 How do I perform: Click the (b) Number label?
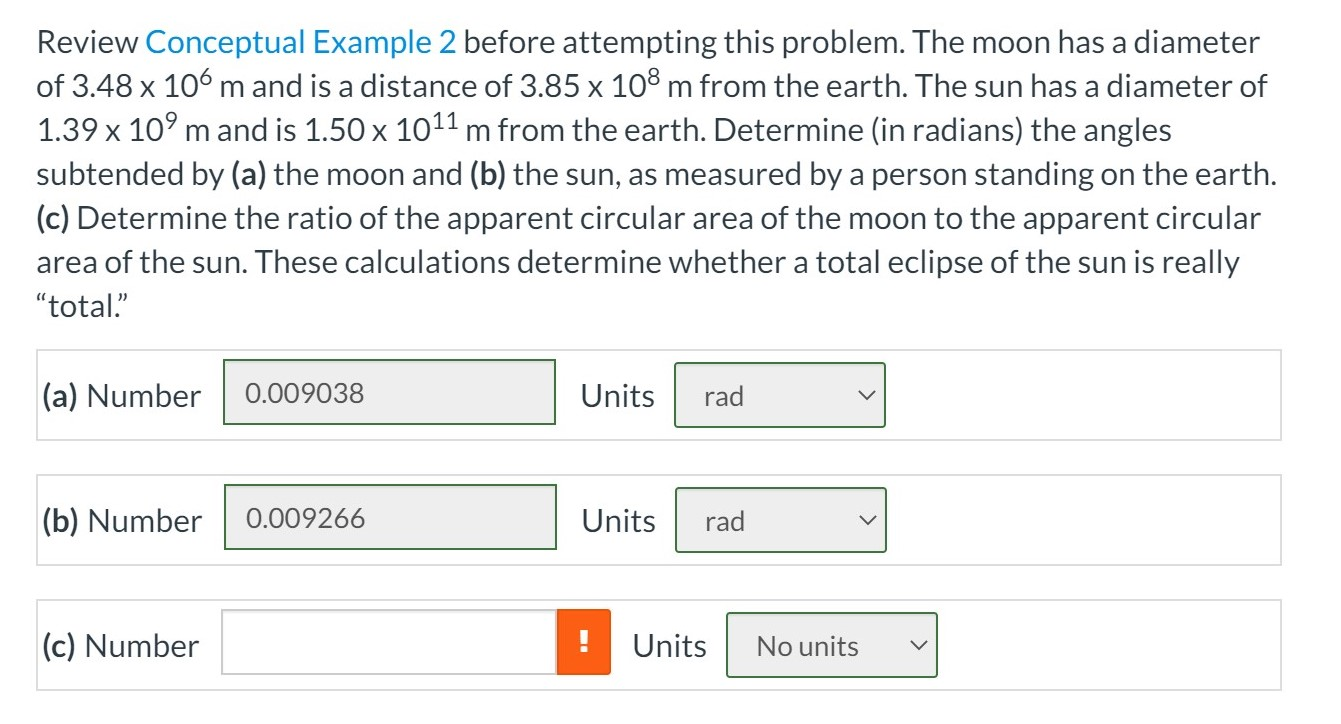point(121,520)
